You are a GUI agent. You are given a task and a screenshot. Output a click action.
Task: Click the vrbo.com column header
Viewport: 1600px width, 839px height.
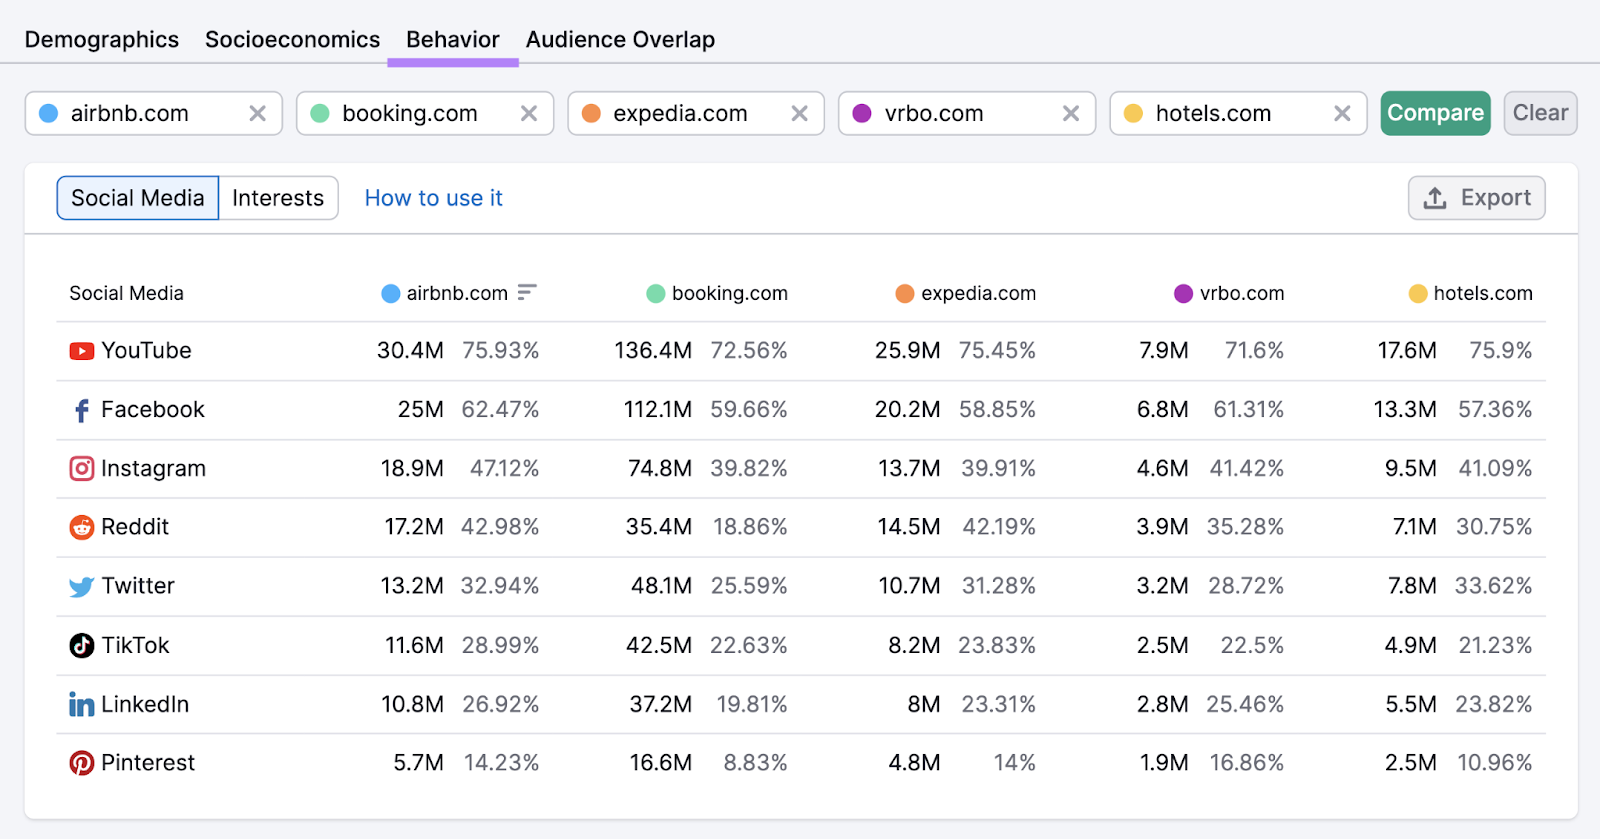[1229, 293]
